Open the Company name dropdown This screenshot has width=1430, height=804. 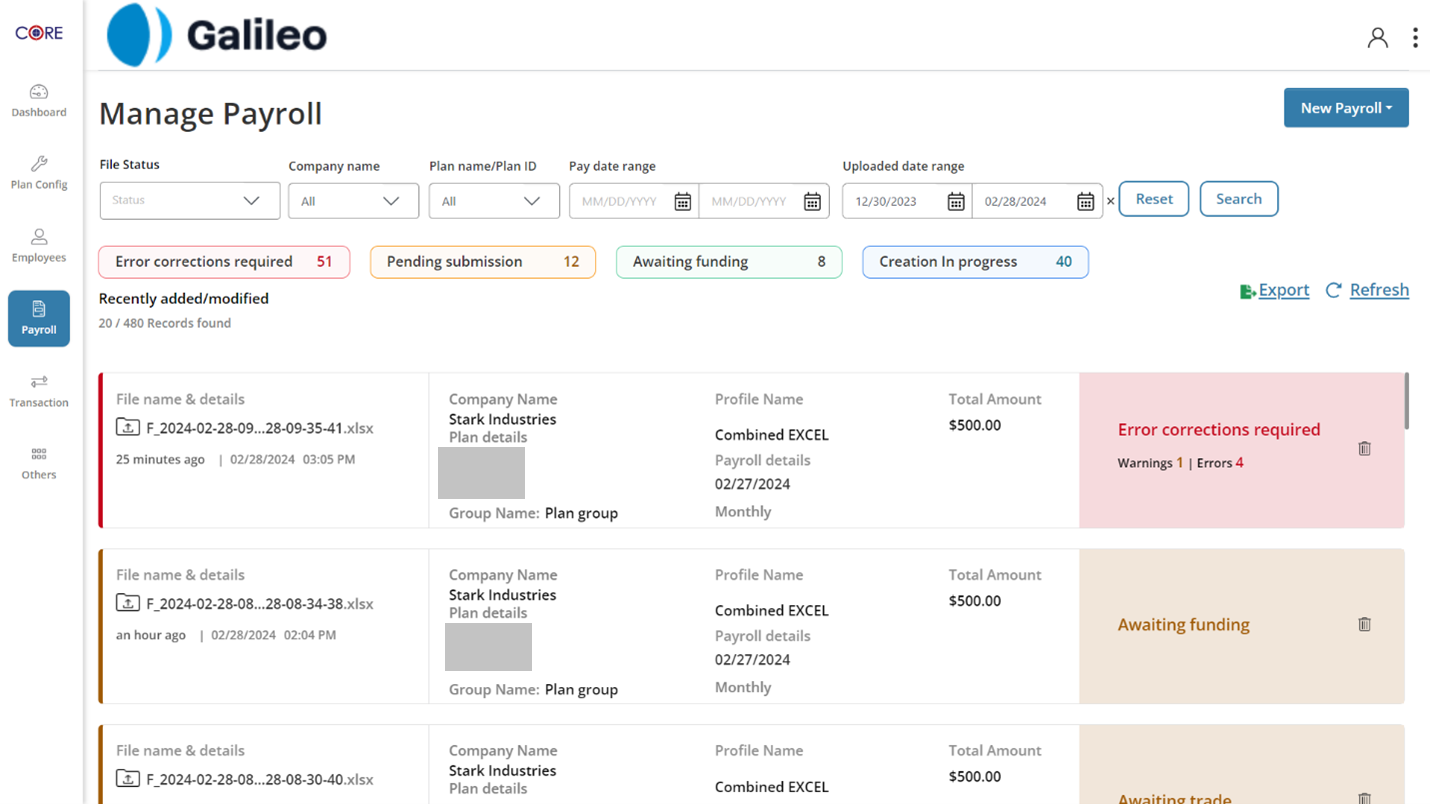353,201
